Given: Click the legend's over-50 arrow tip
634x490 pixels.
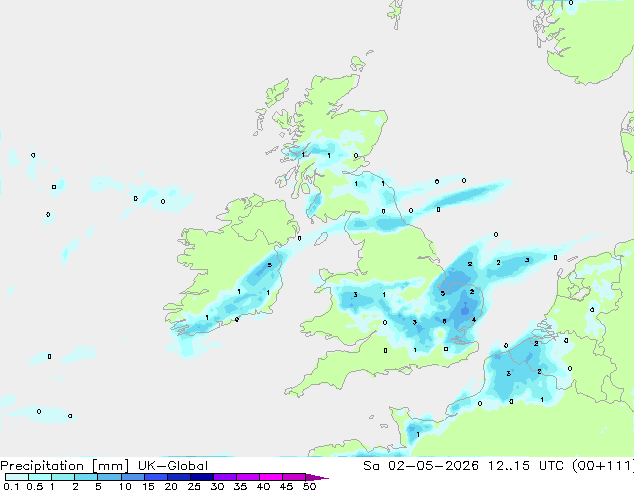Looking at the screenshot, I should [317, 477].
